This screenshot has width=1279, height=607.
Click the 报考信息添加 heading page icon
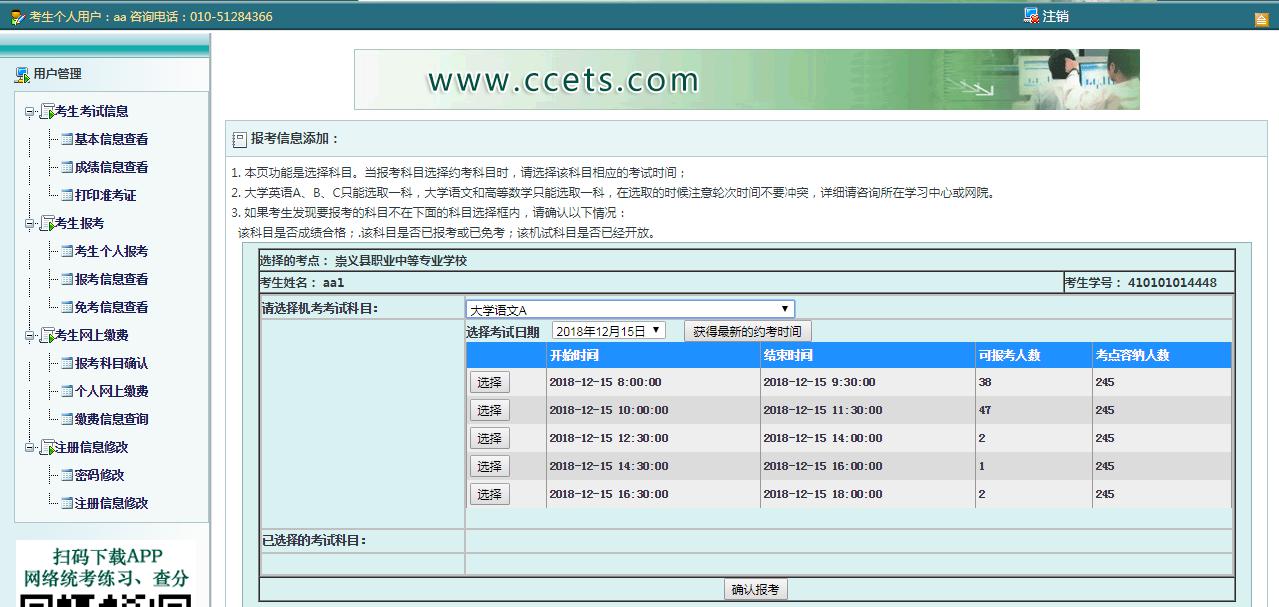239,139
